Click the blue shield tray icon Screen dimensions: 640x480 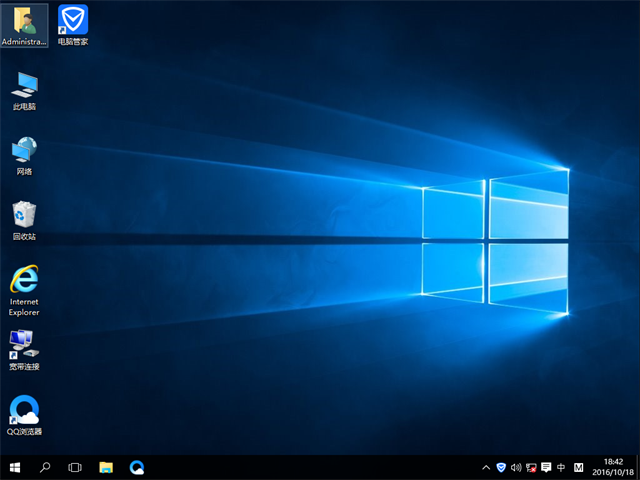pyautogui.click(x=501, y=467)
